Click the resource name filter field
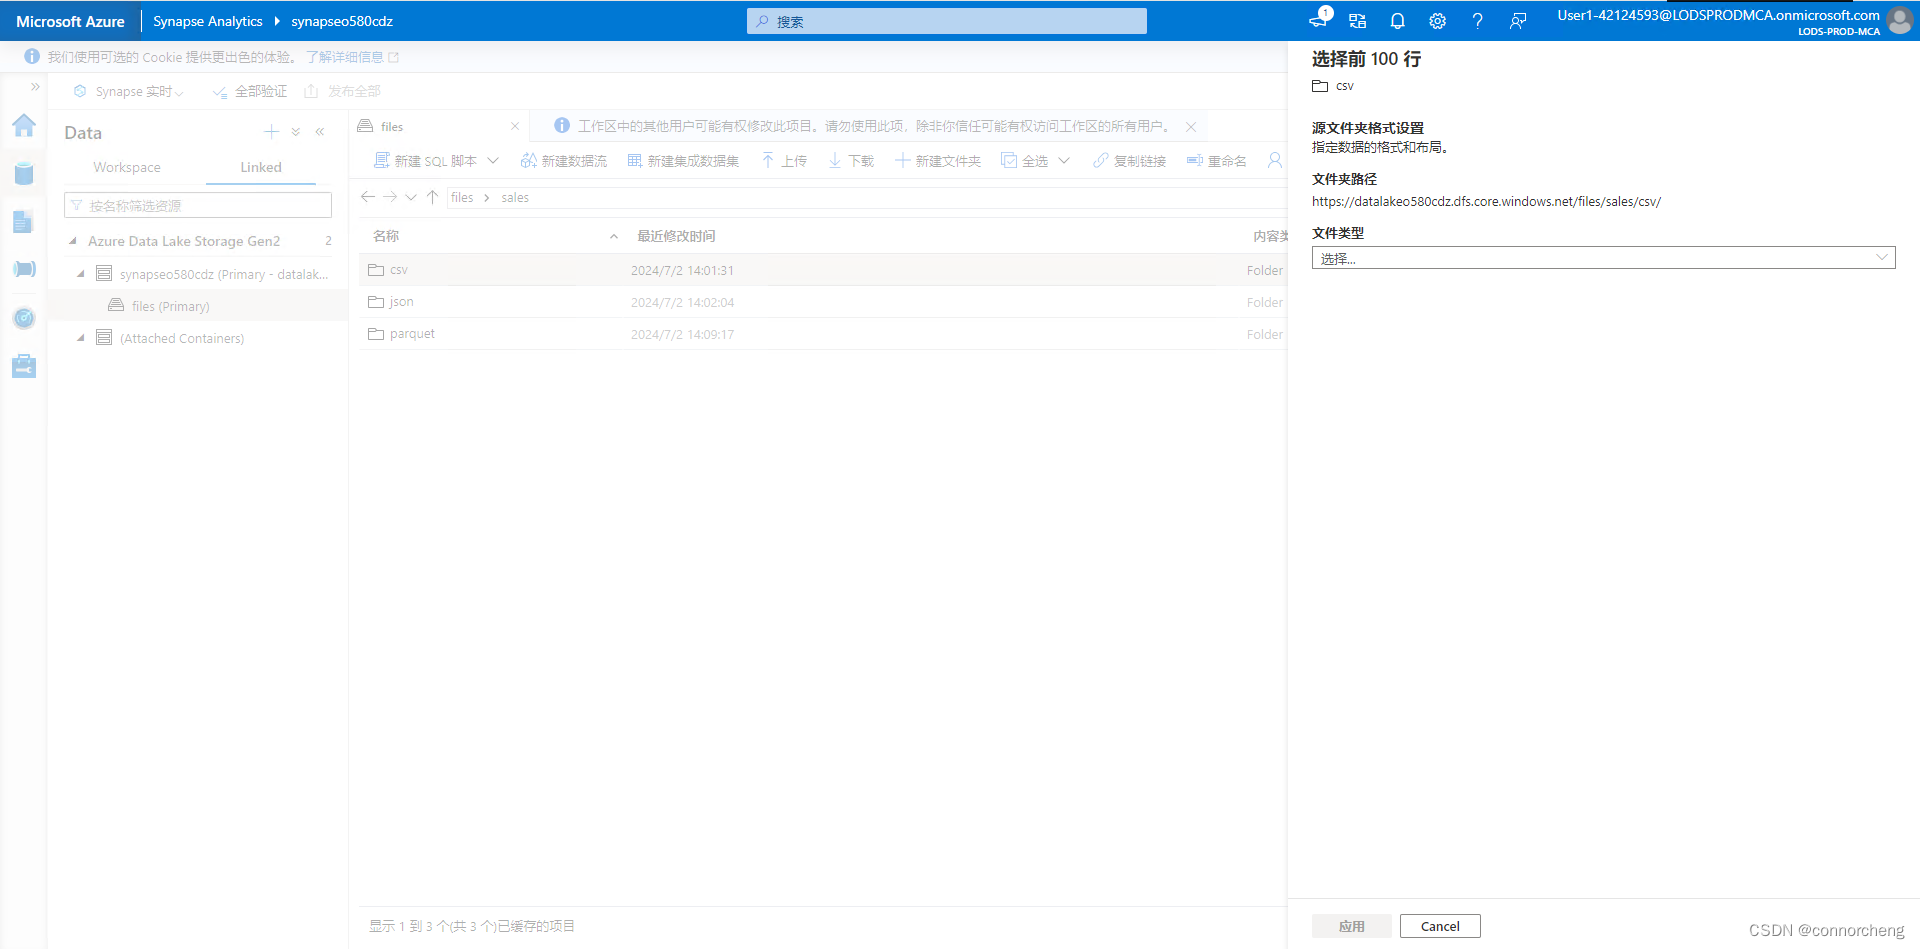 tap(198, 205)
